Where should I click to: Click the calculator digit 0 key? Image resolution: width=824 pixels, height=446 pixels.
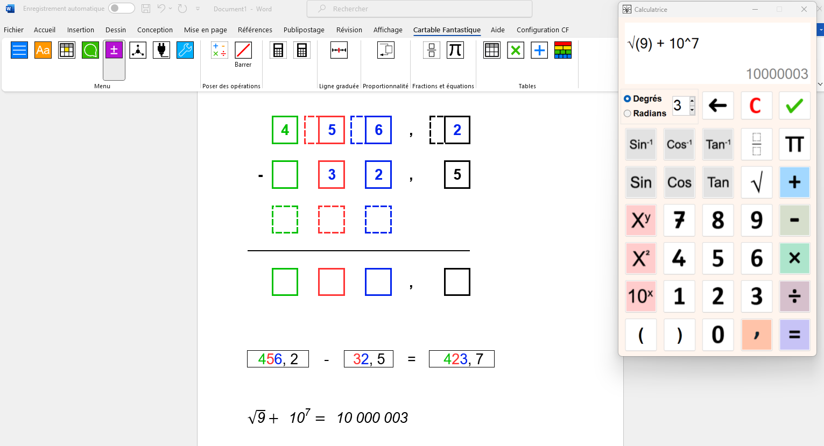click(717, 335)
